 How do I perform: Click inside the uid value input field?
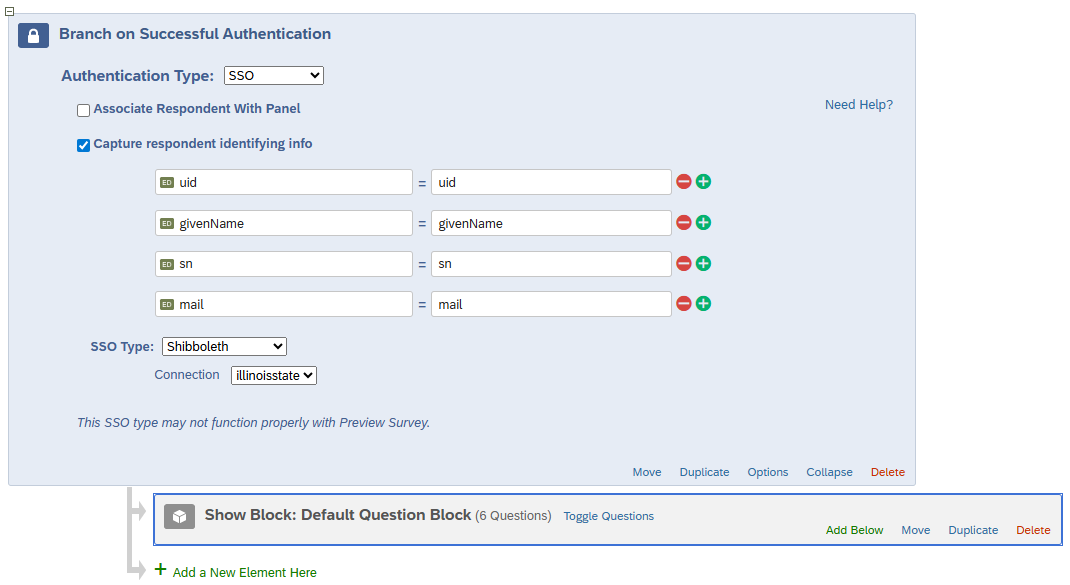pos(550,181)
